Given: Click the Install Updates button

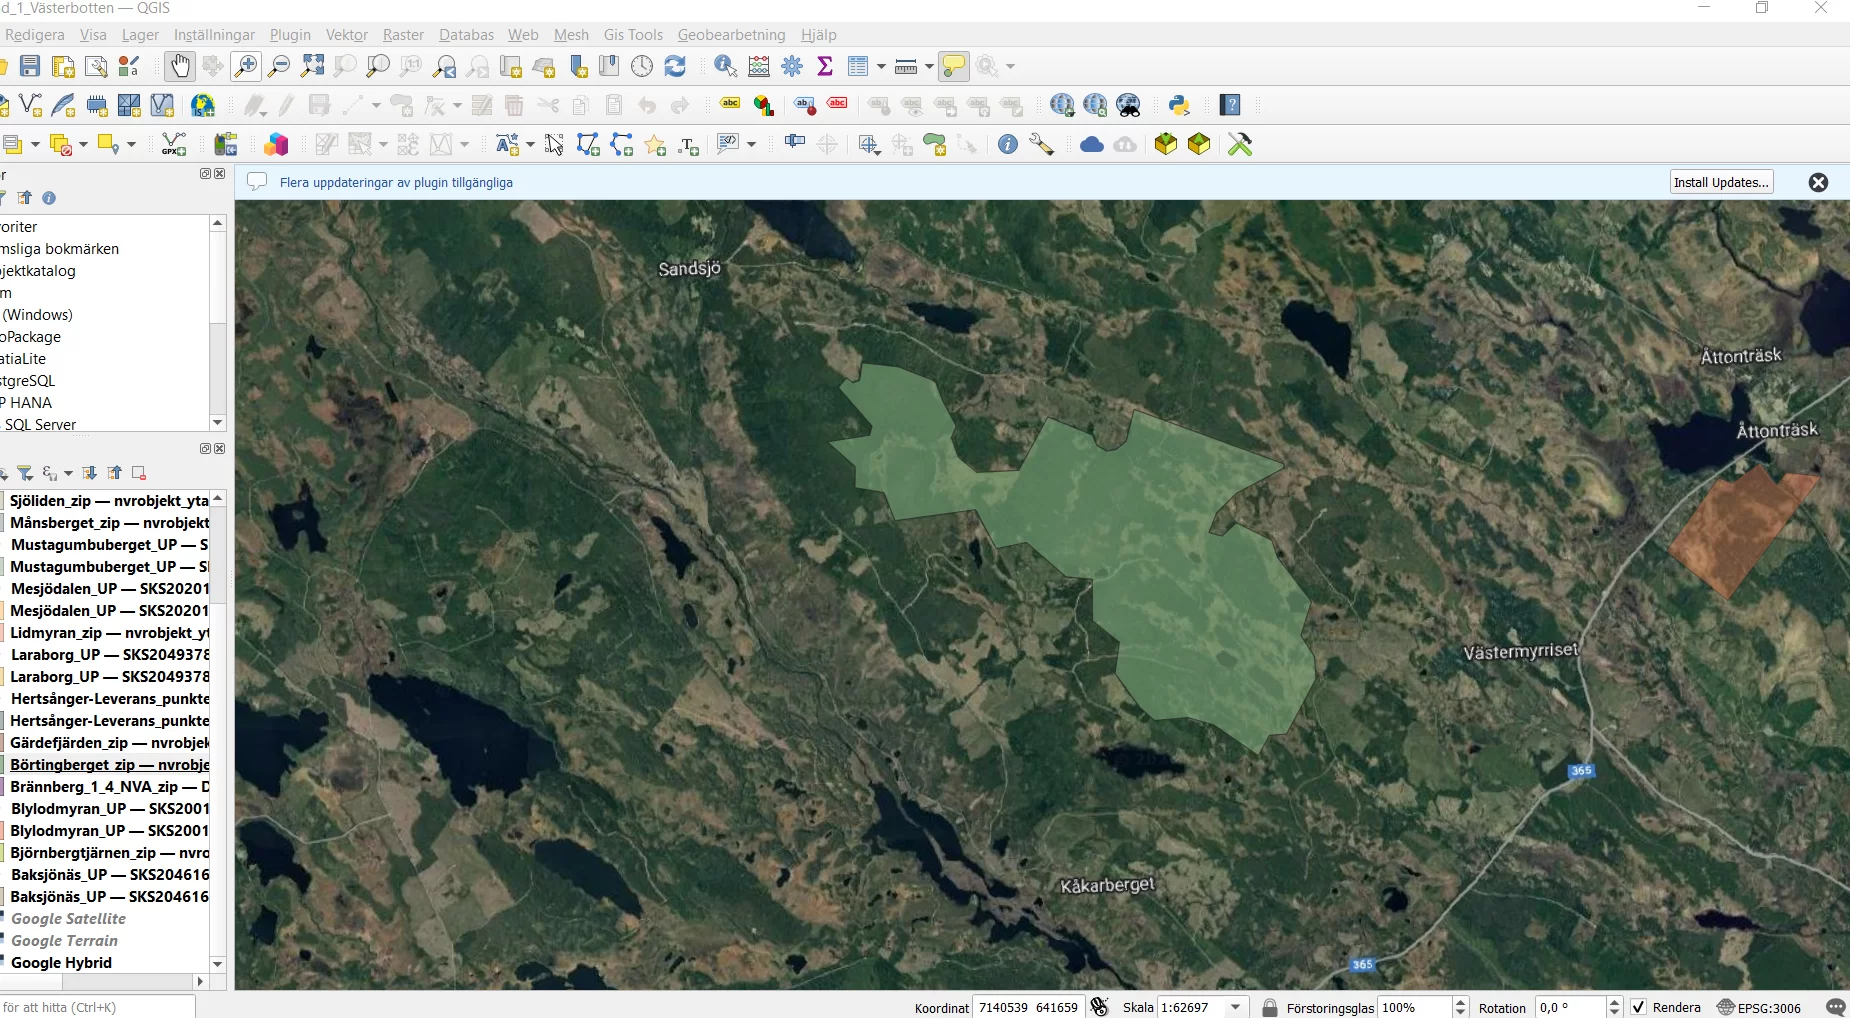Looking at the screenshot, I should [1722, 182].
